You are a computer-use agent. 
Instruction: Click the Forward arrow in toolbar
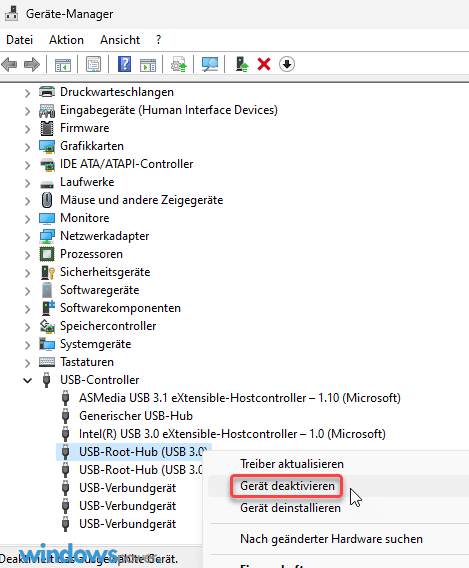[32, 65]
